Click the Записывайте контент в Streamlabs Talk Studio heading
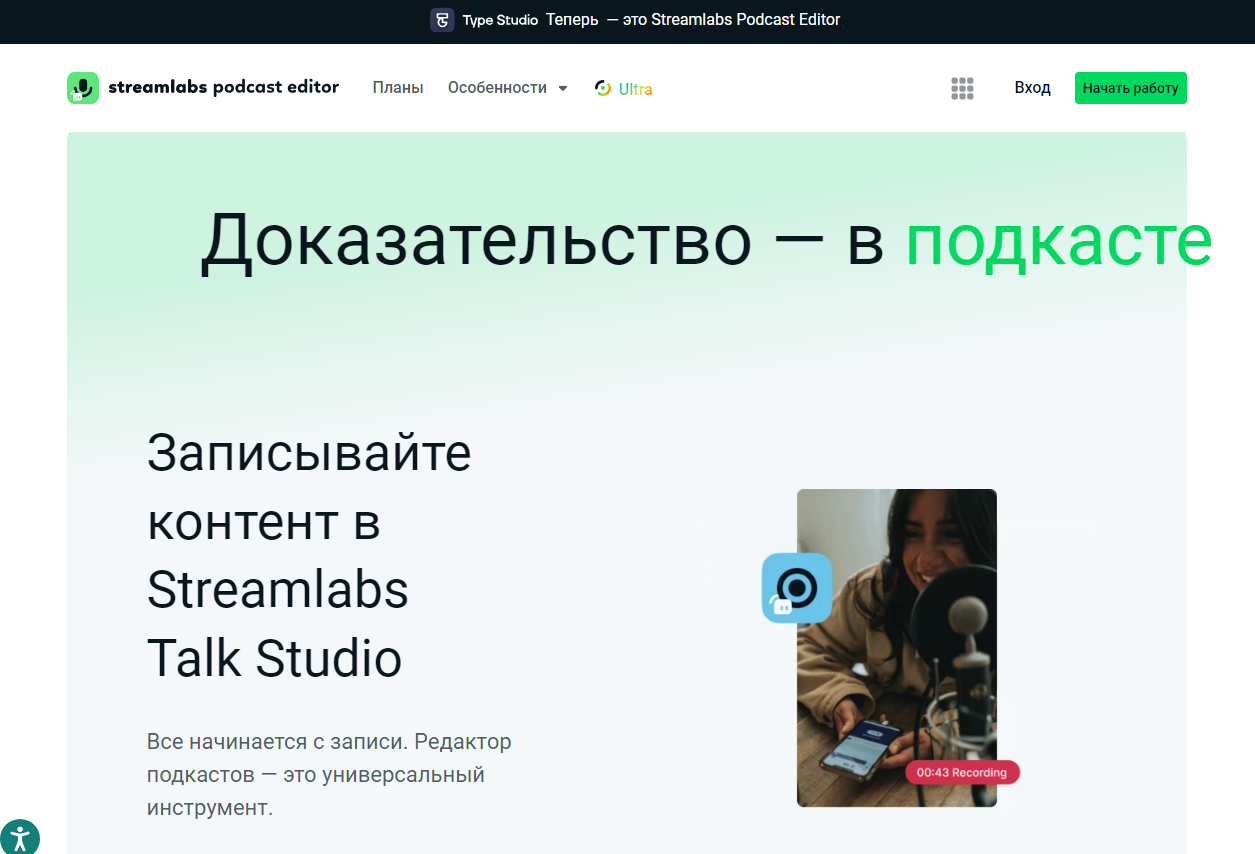 (309, 556)
